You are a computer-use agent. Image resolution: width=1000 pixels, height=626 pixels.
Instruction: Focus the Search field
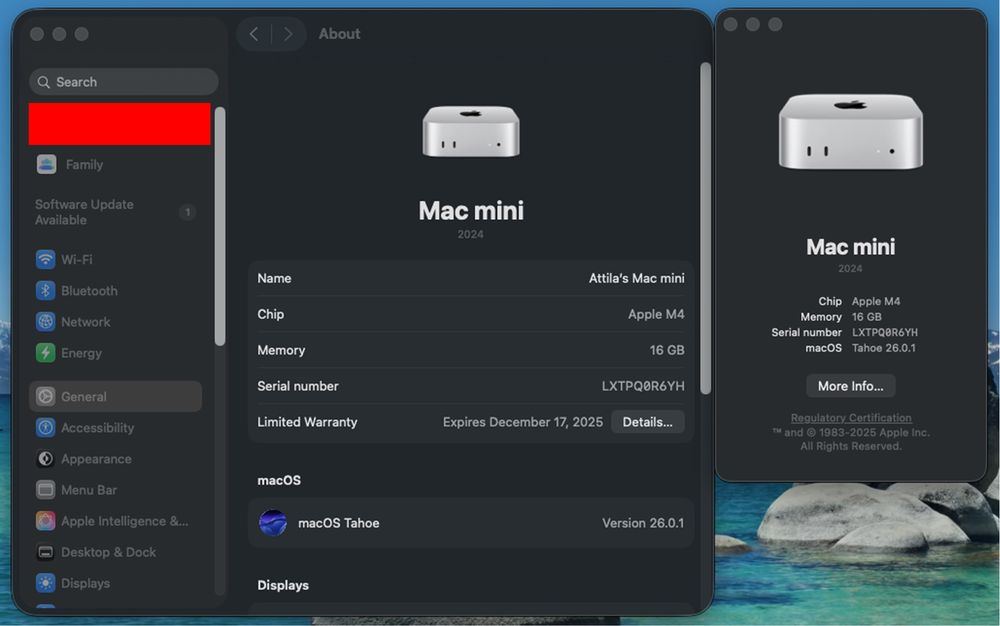point(124,82)
